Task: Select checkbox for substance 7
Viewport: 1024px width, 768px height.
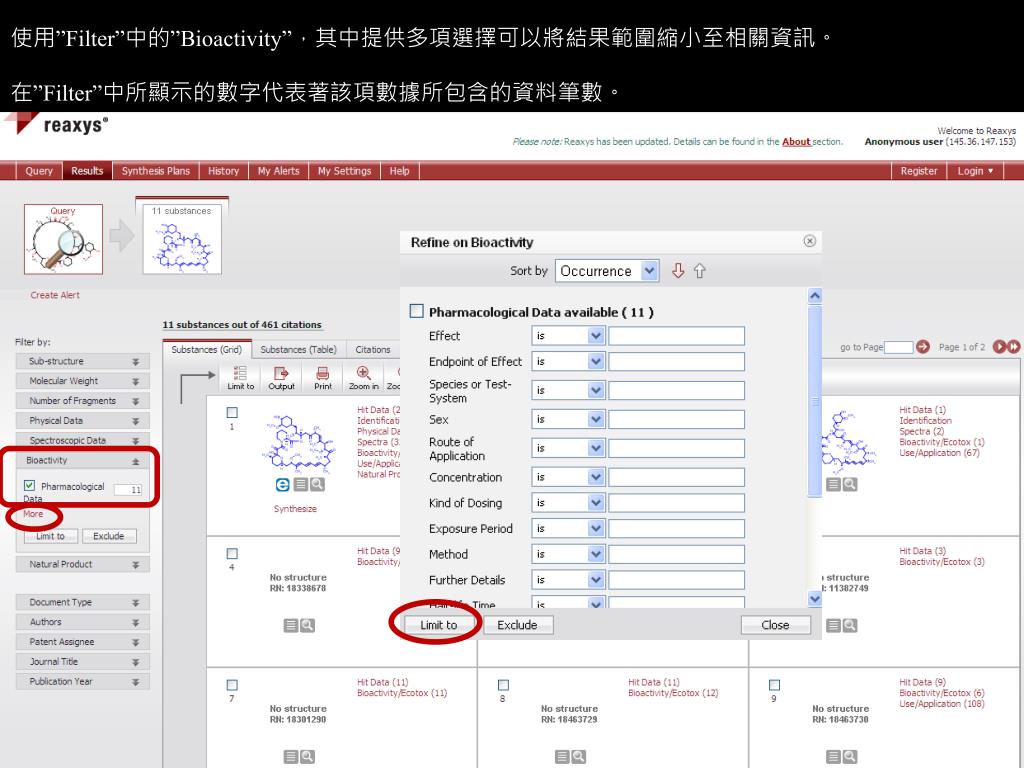Action: pyautogui.click(x=232, y=685)
